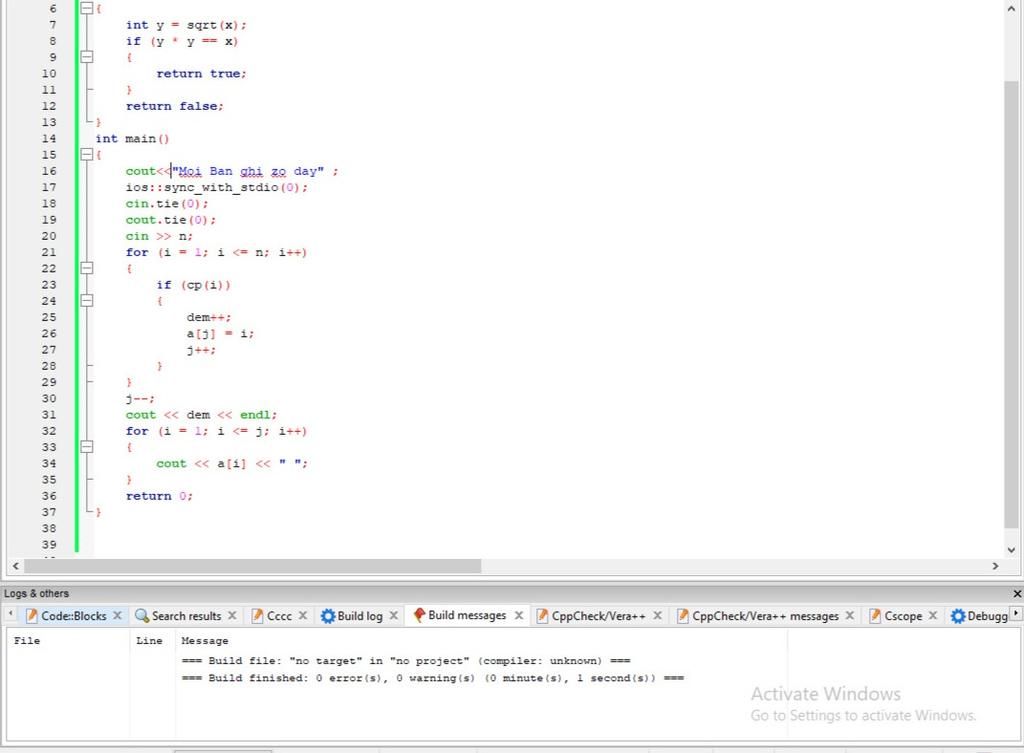The height and width of the screenshot is (753, 1024).
Task: Open the CppCheck/Vera++ messages tab
Action: pyautogui.click(x=764, y=616)
